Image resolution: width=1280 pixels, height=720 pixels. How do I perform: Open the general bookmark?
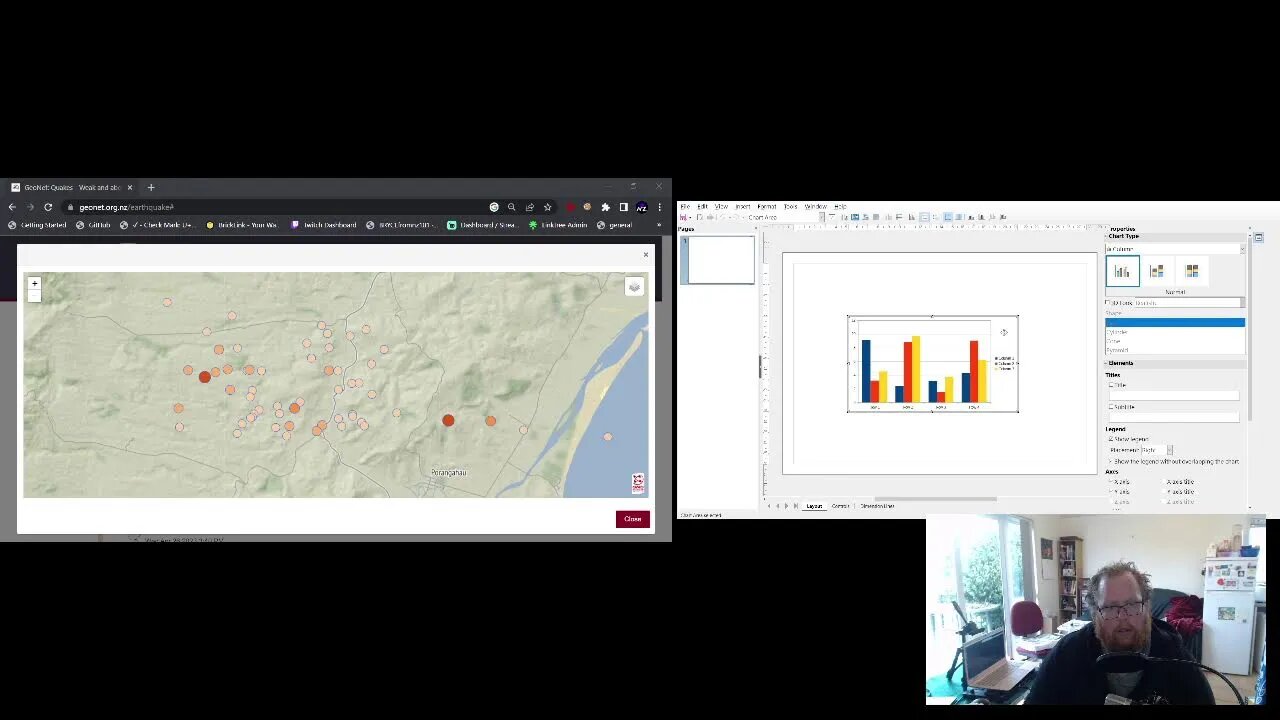tap(615, 225)
